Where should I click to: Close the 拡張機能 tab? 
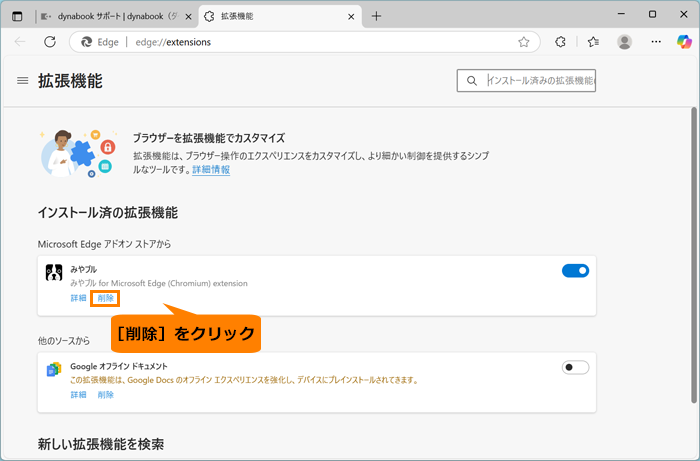click(351, 17)
